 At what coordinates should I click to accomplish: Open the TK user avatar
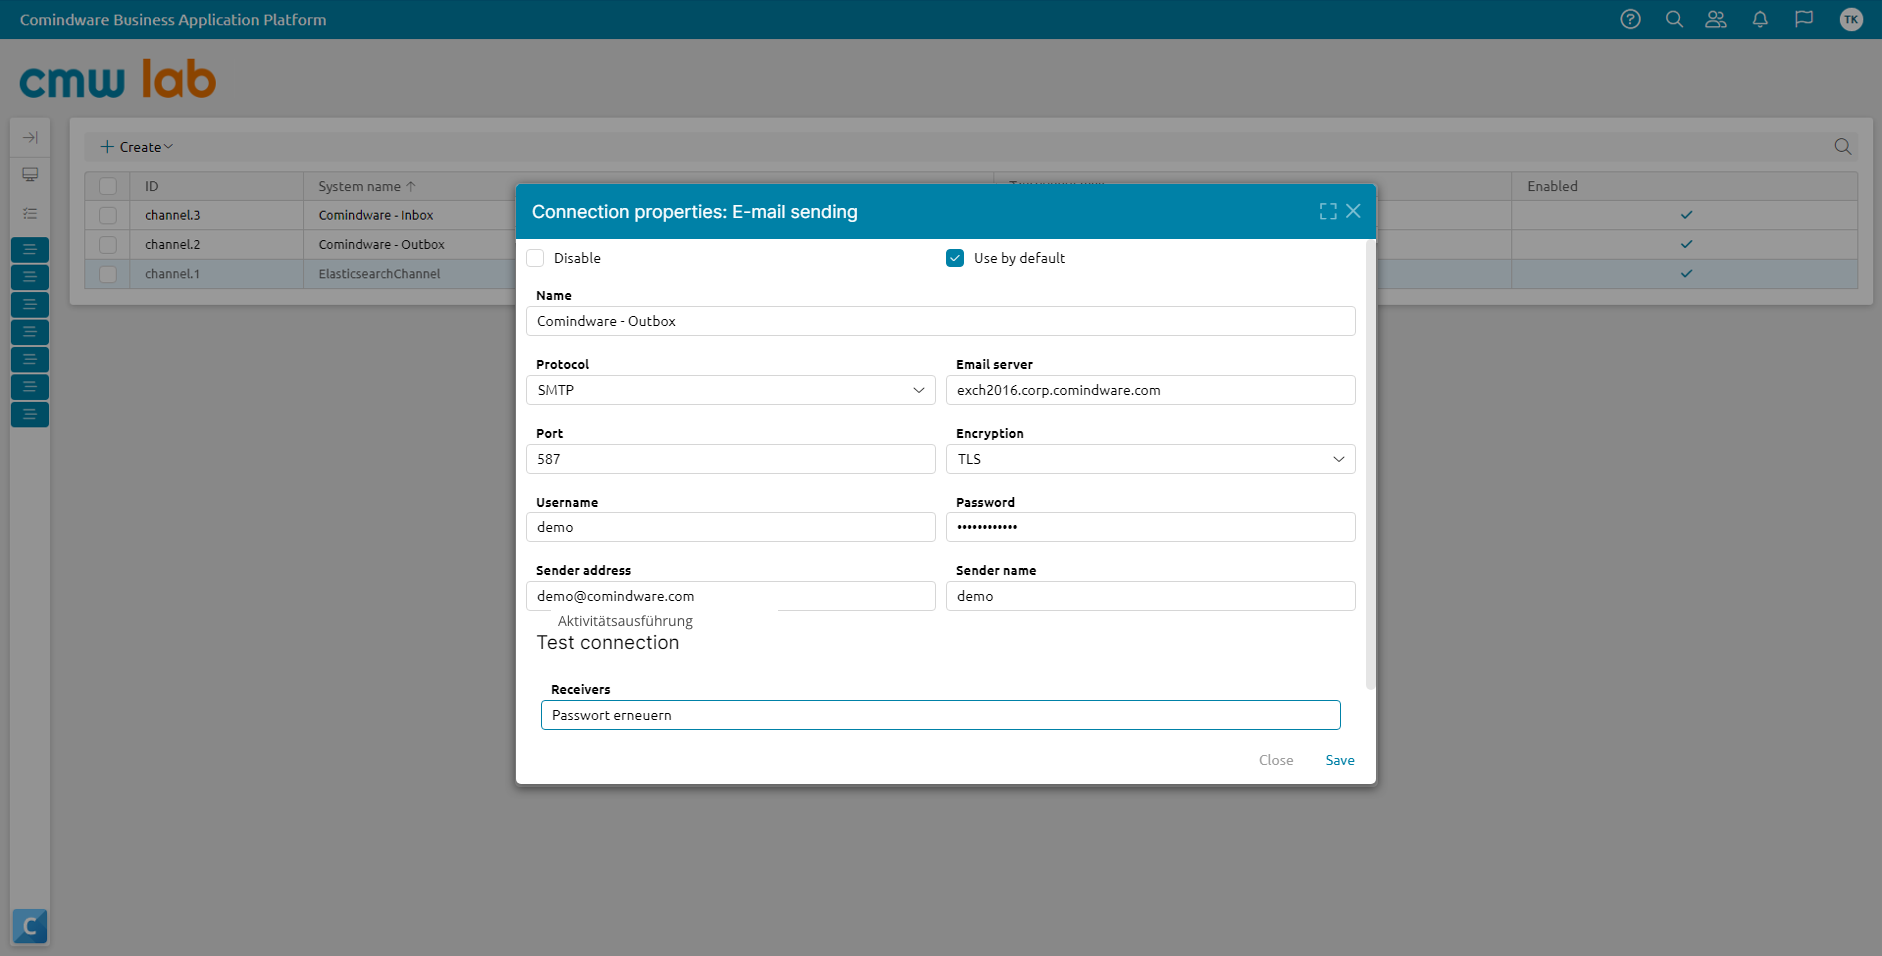pos(1851,19)
